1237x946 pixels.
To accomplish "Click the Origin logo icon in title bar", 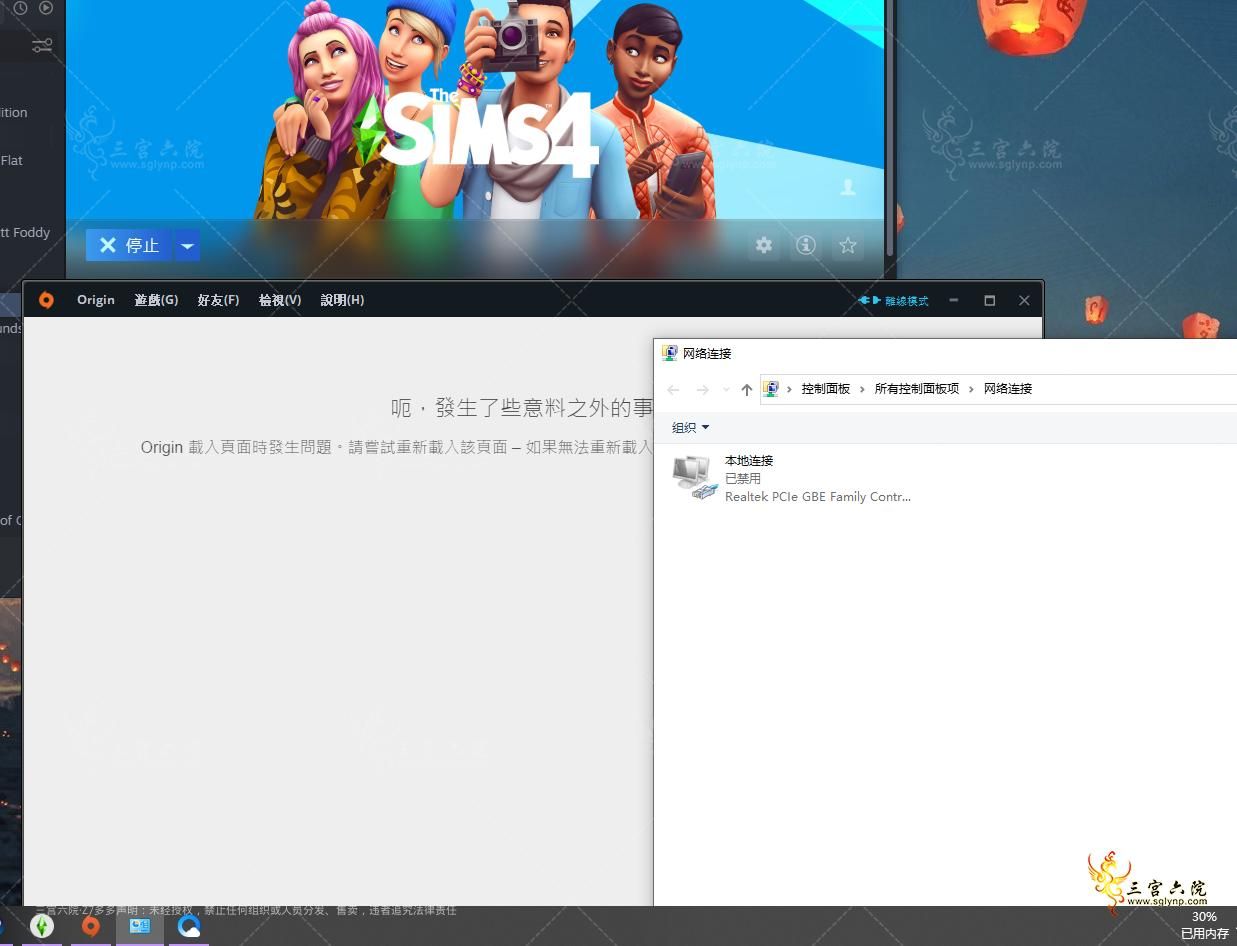I will (46, 300).
